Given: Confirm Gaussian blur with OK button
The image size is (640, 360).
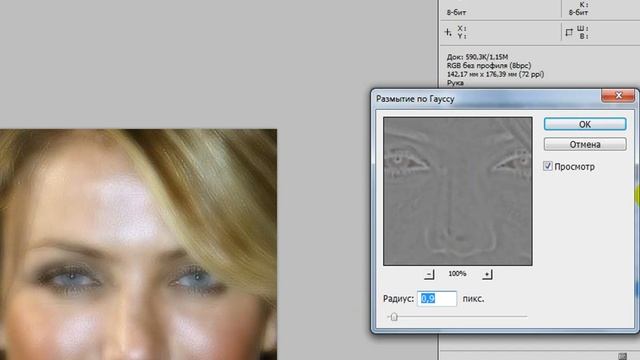Looking at the screenshot, I should pos(585,124).
